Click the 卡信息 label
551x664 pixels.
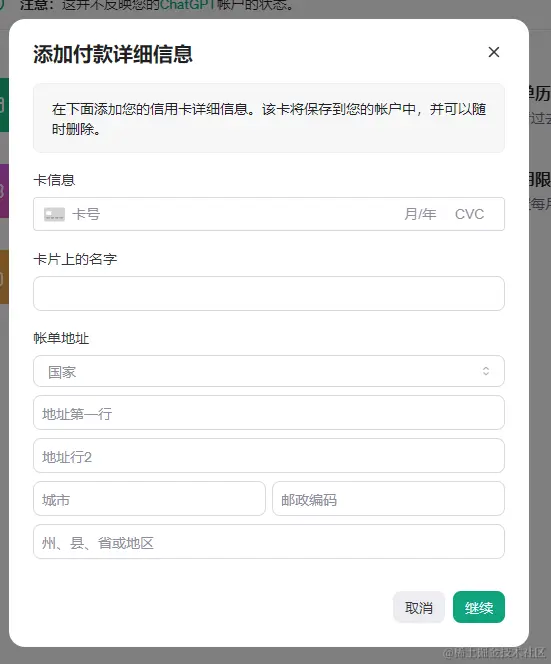pos(54,180)
